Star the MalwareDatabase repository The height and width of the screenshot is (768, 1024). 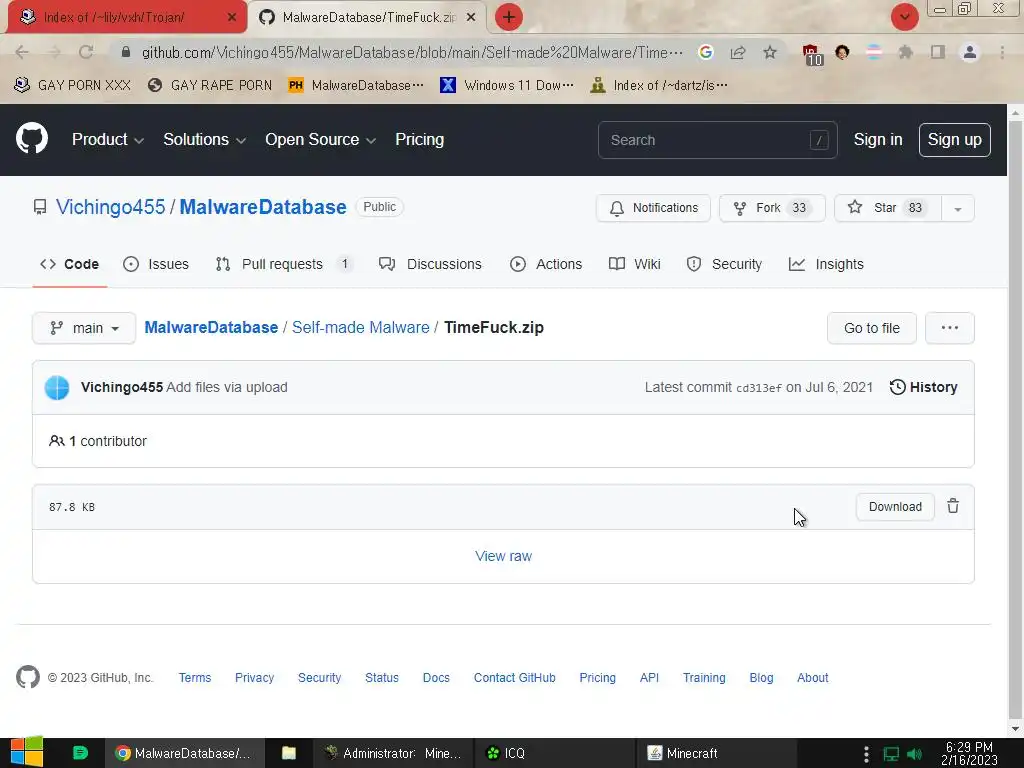coord(888,208)
